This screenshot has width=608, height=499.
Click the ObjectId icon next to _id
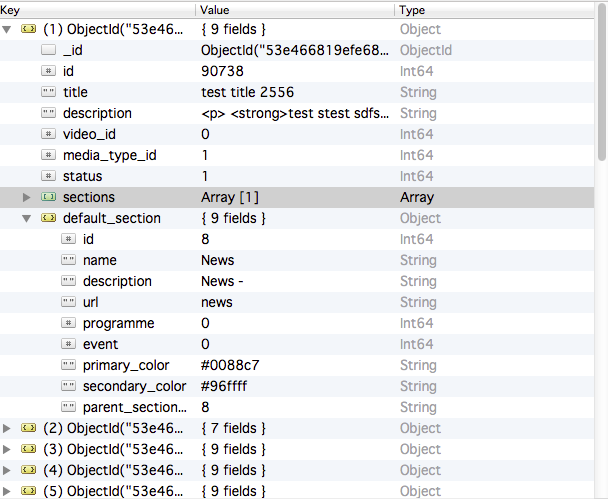(x=48, y=50)
